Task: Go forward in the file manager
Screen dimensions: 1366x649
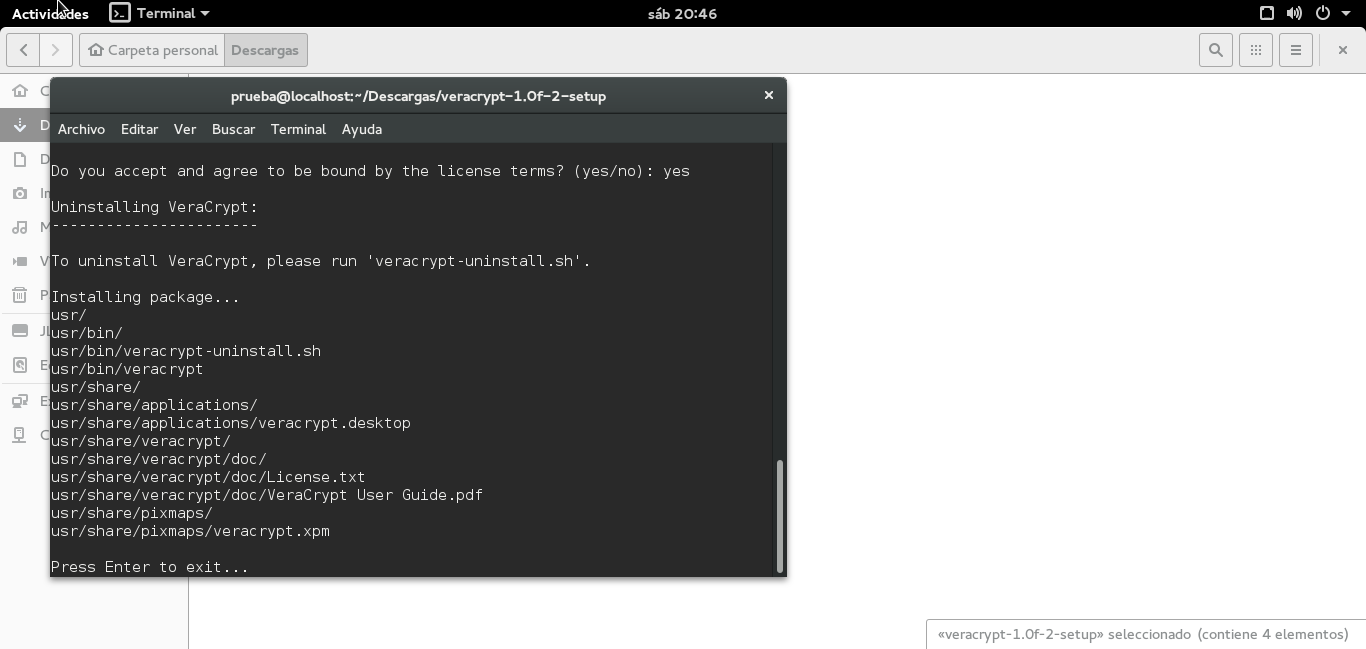Action: coord(56,50)
